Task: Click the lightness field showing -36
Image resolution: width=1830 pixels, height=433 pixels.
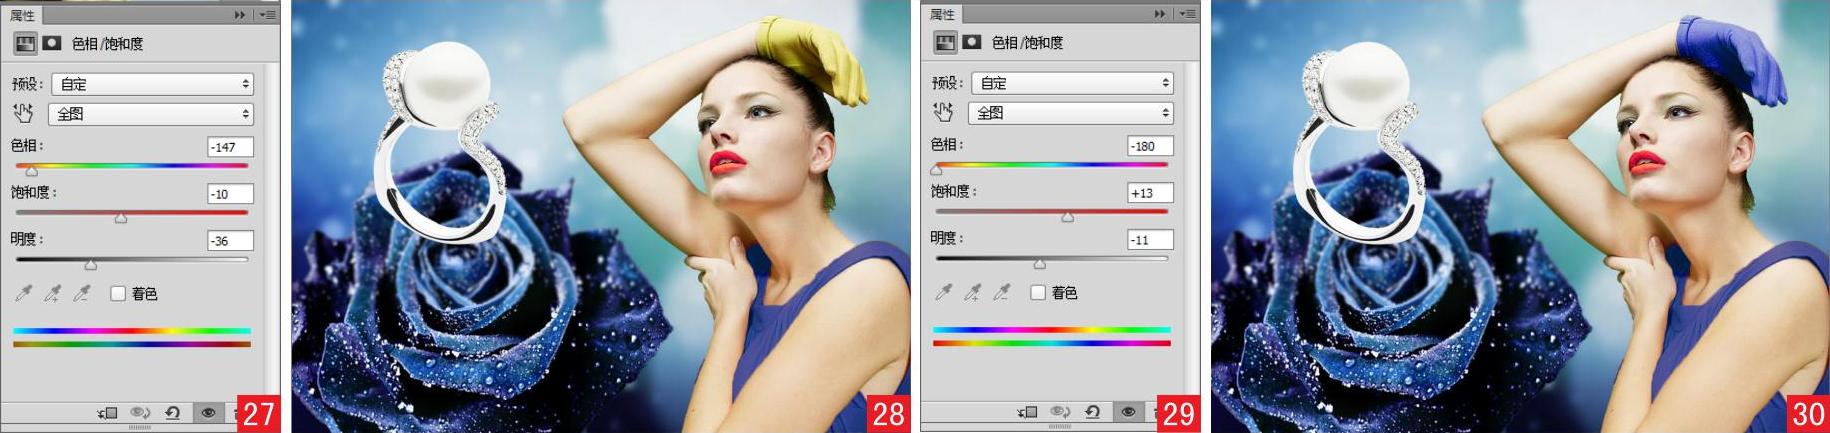Action: click(230, 241)
